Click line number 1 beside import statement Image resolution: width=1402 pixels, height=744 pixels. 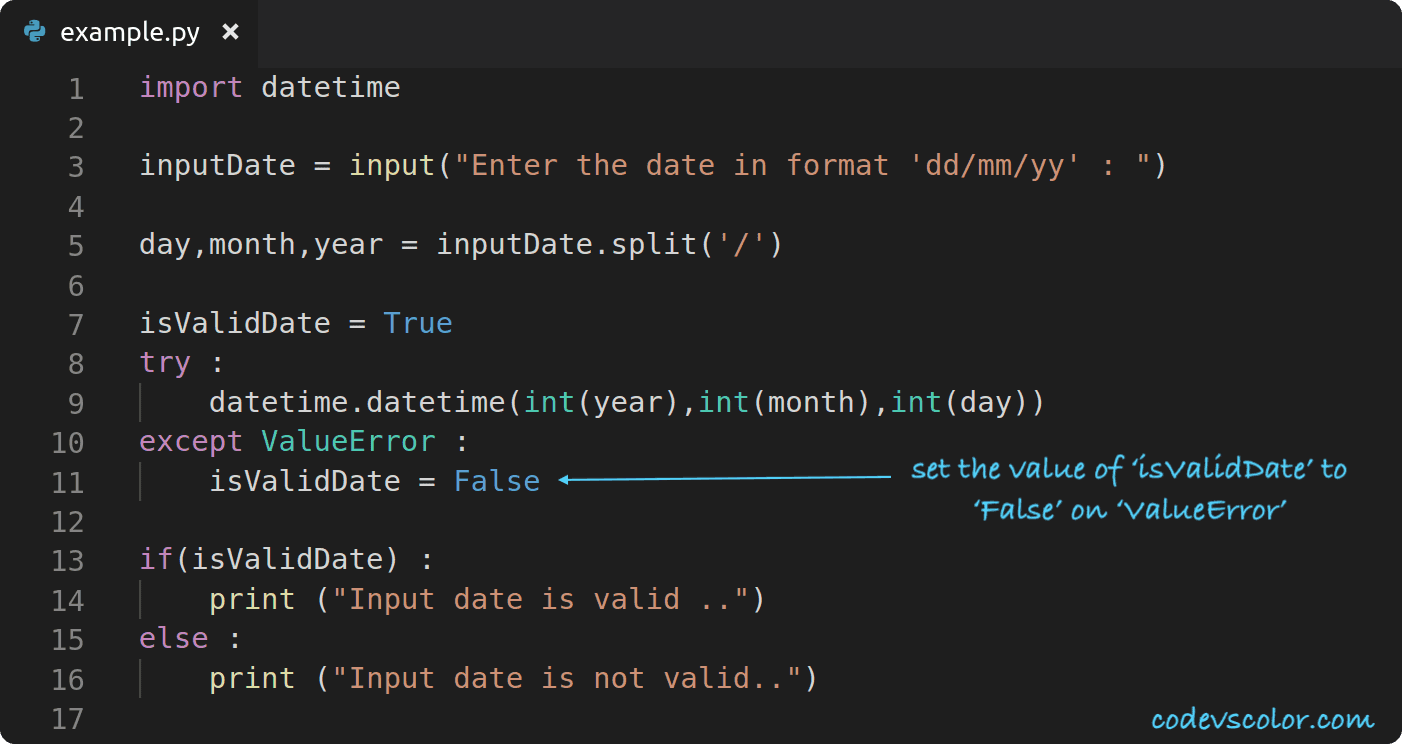[76, 88]
